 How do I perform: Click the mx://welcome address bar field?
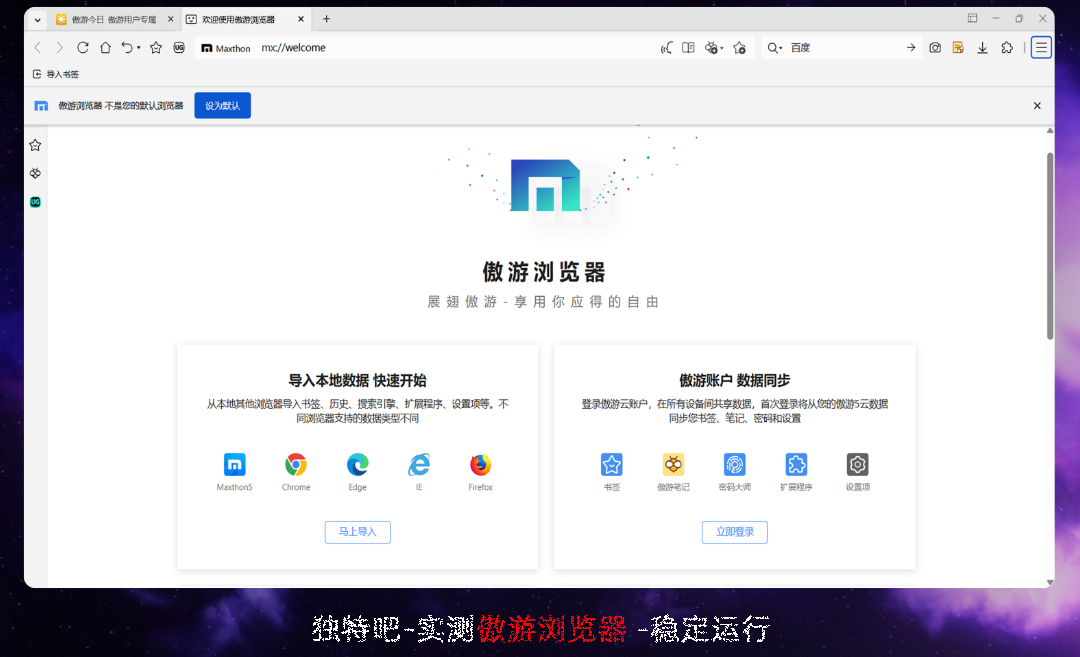point(450,47)
